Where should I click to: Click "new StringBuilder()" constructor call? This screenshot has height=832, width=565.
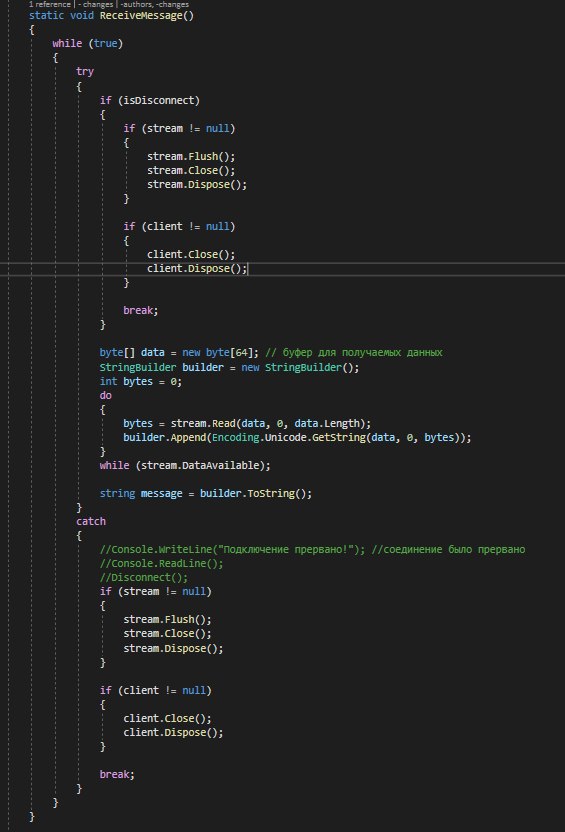(300, 367)
